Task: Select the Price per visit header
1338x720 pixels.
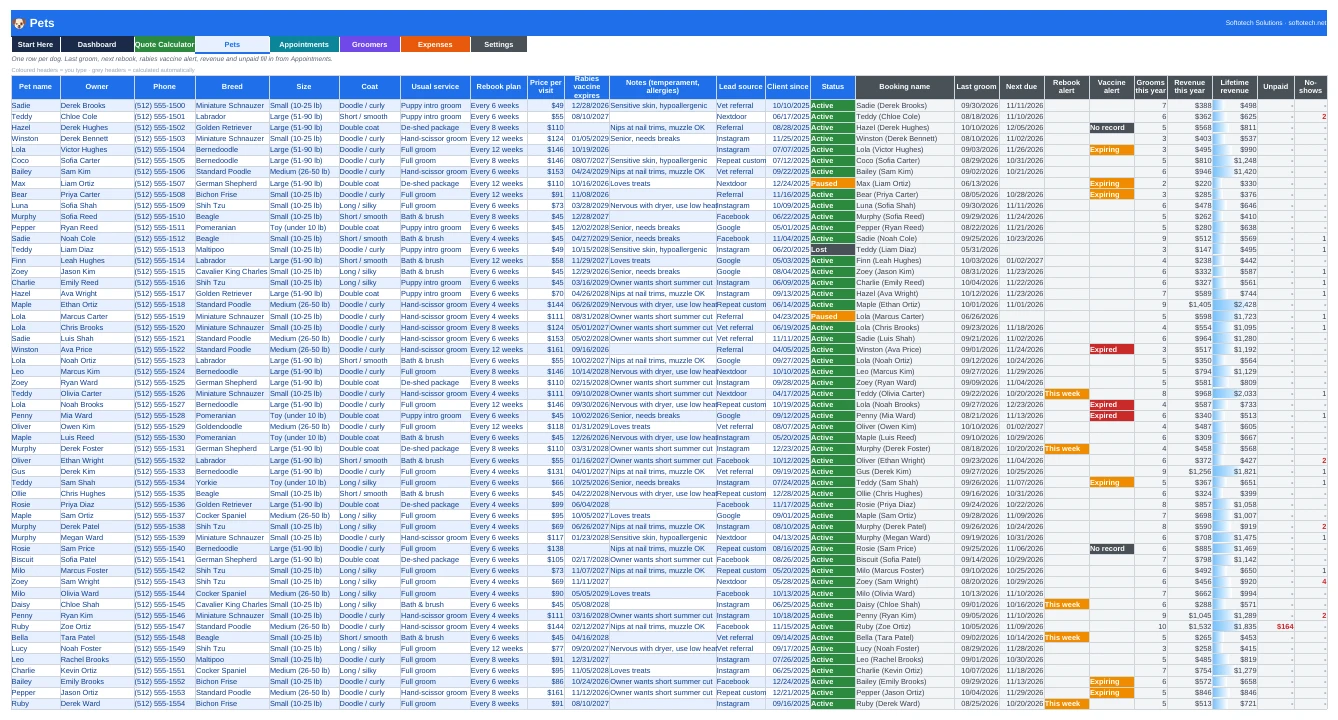Action: [x=546, y=88]
